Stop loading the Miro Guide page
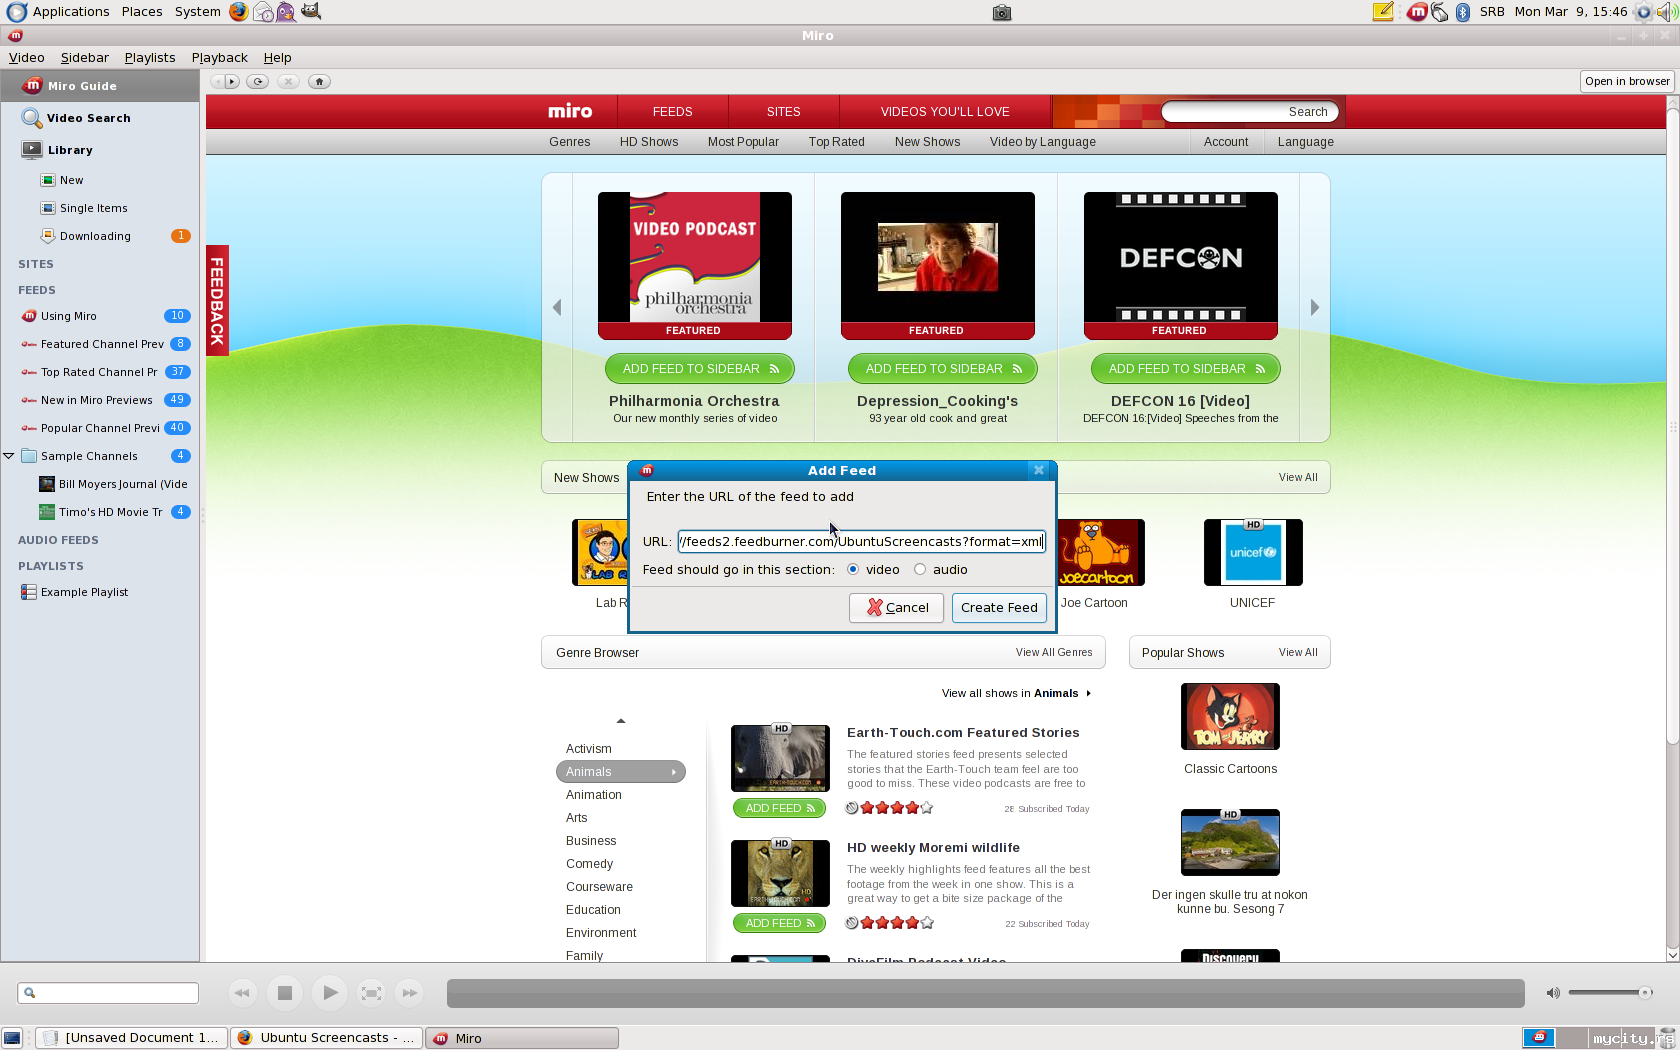The width and height of the screenshot is (1680, 1050). pos(289,81)
